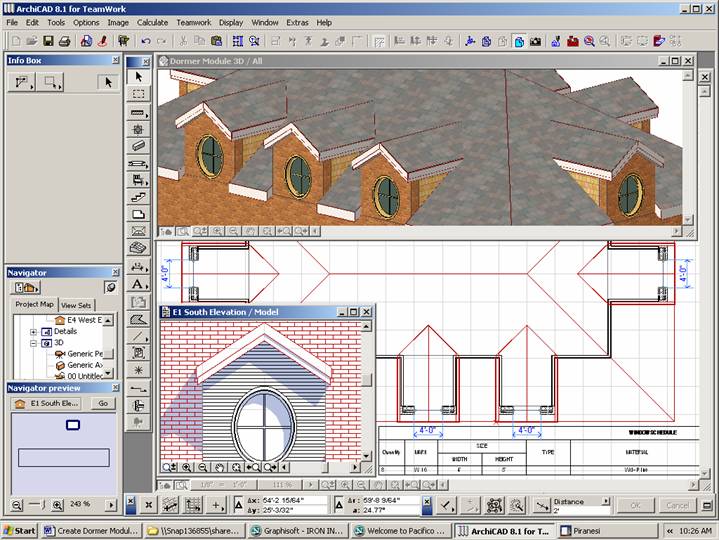Open the Wall tool flyout arrow
The height and width of the screenshot is (540, 719).
[x=147, y=116]
